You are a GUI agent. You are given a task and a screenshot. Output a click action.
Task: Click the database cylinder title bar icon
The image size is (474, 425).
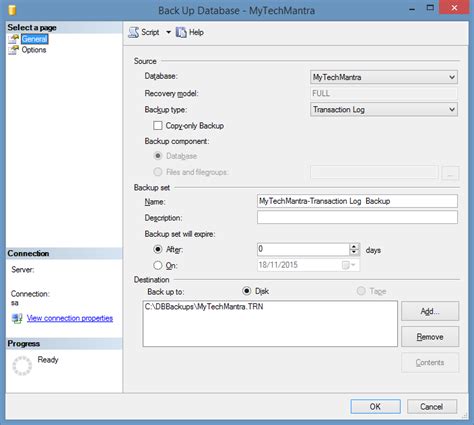tap(12, 10)
